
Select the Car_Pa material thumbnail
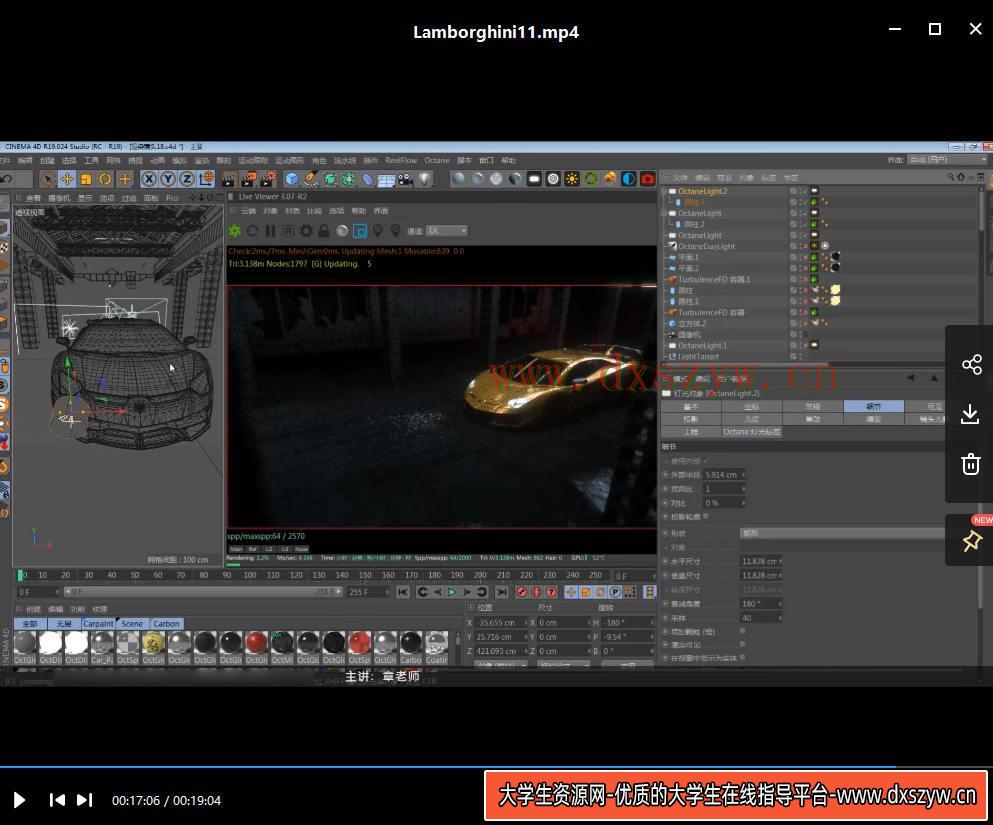point(101,648)
